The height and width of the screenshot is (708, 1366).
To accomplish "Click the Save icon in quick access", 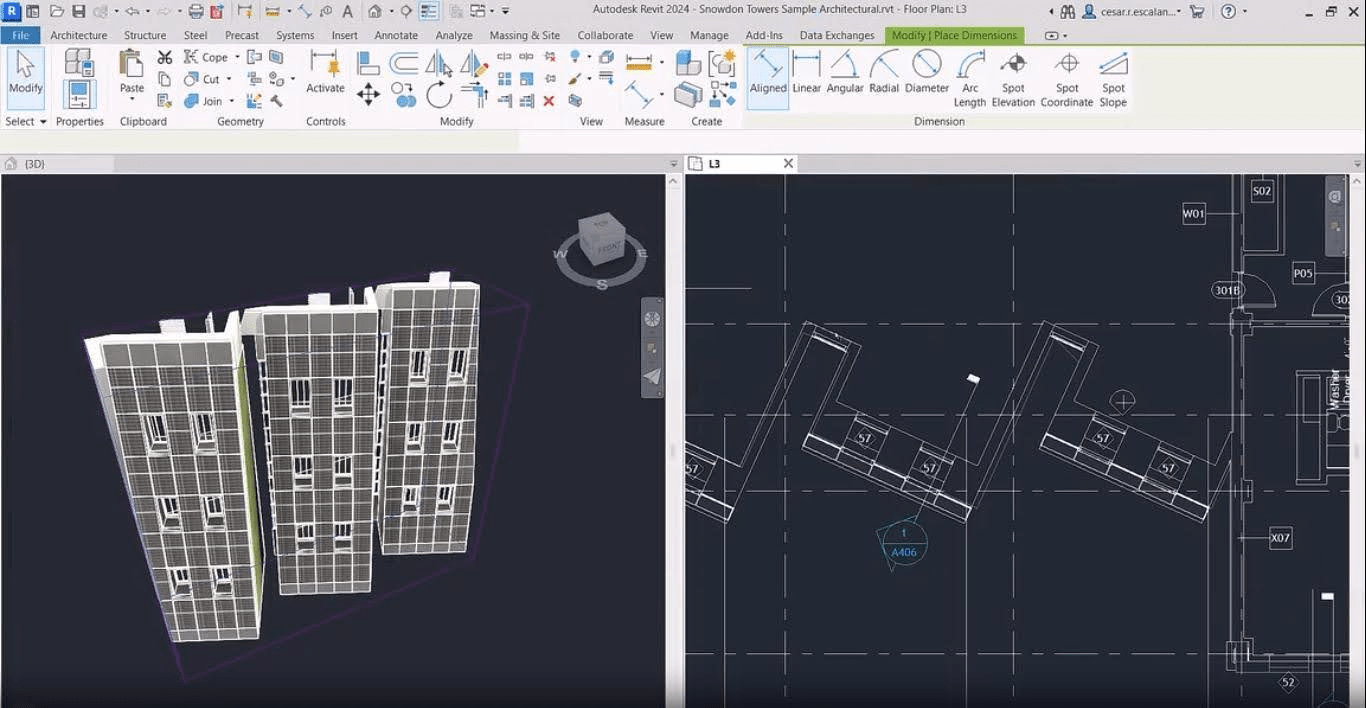I will [x=78, y=11].
